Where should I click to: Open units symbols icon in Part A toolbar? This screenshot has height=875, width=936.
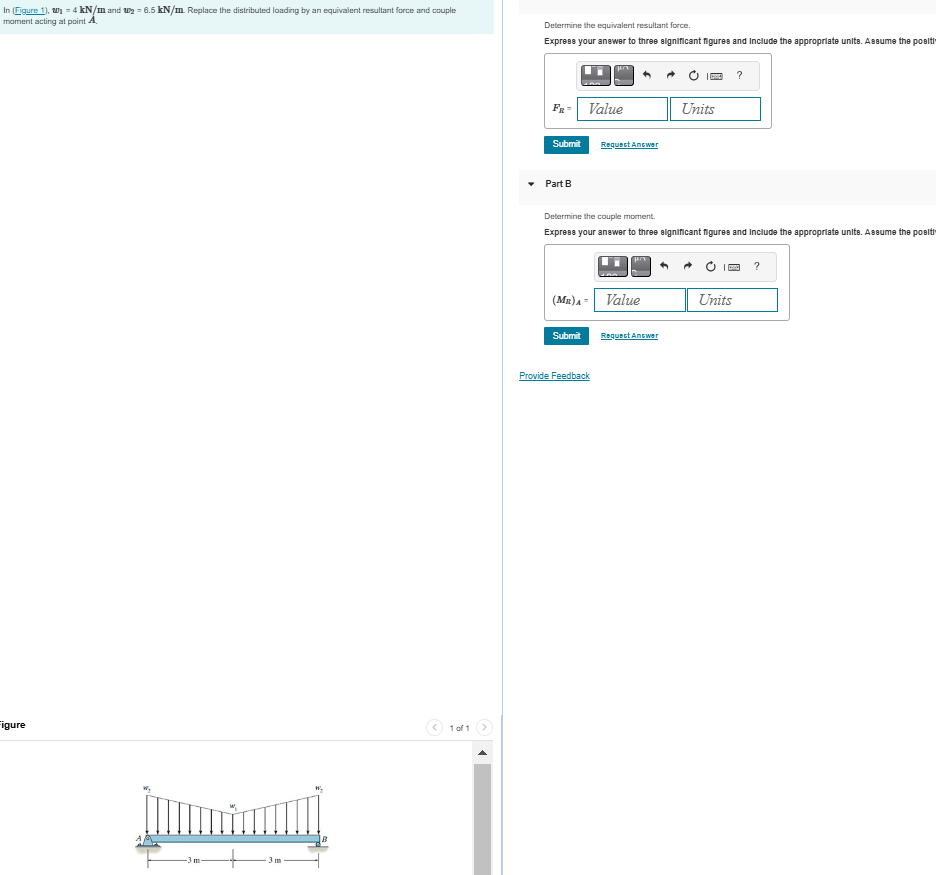click(x=624, y=75)
